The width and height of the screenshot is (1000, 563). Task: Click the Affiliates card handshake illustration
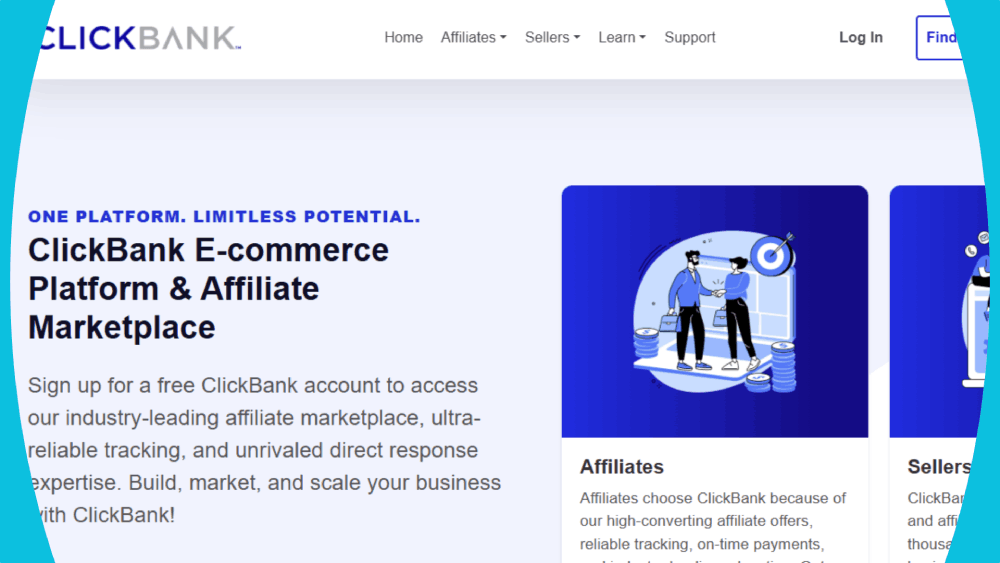tap(714, 311)
